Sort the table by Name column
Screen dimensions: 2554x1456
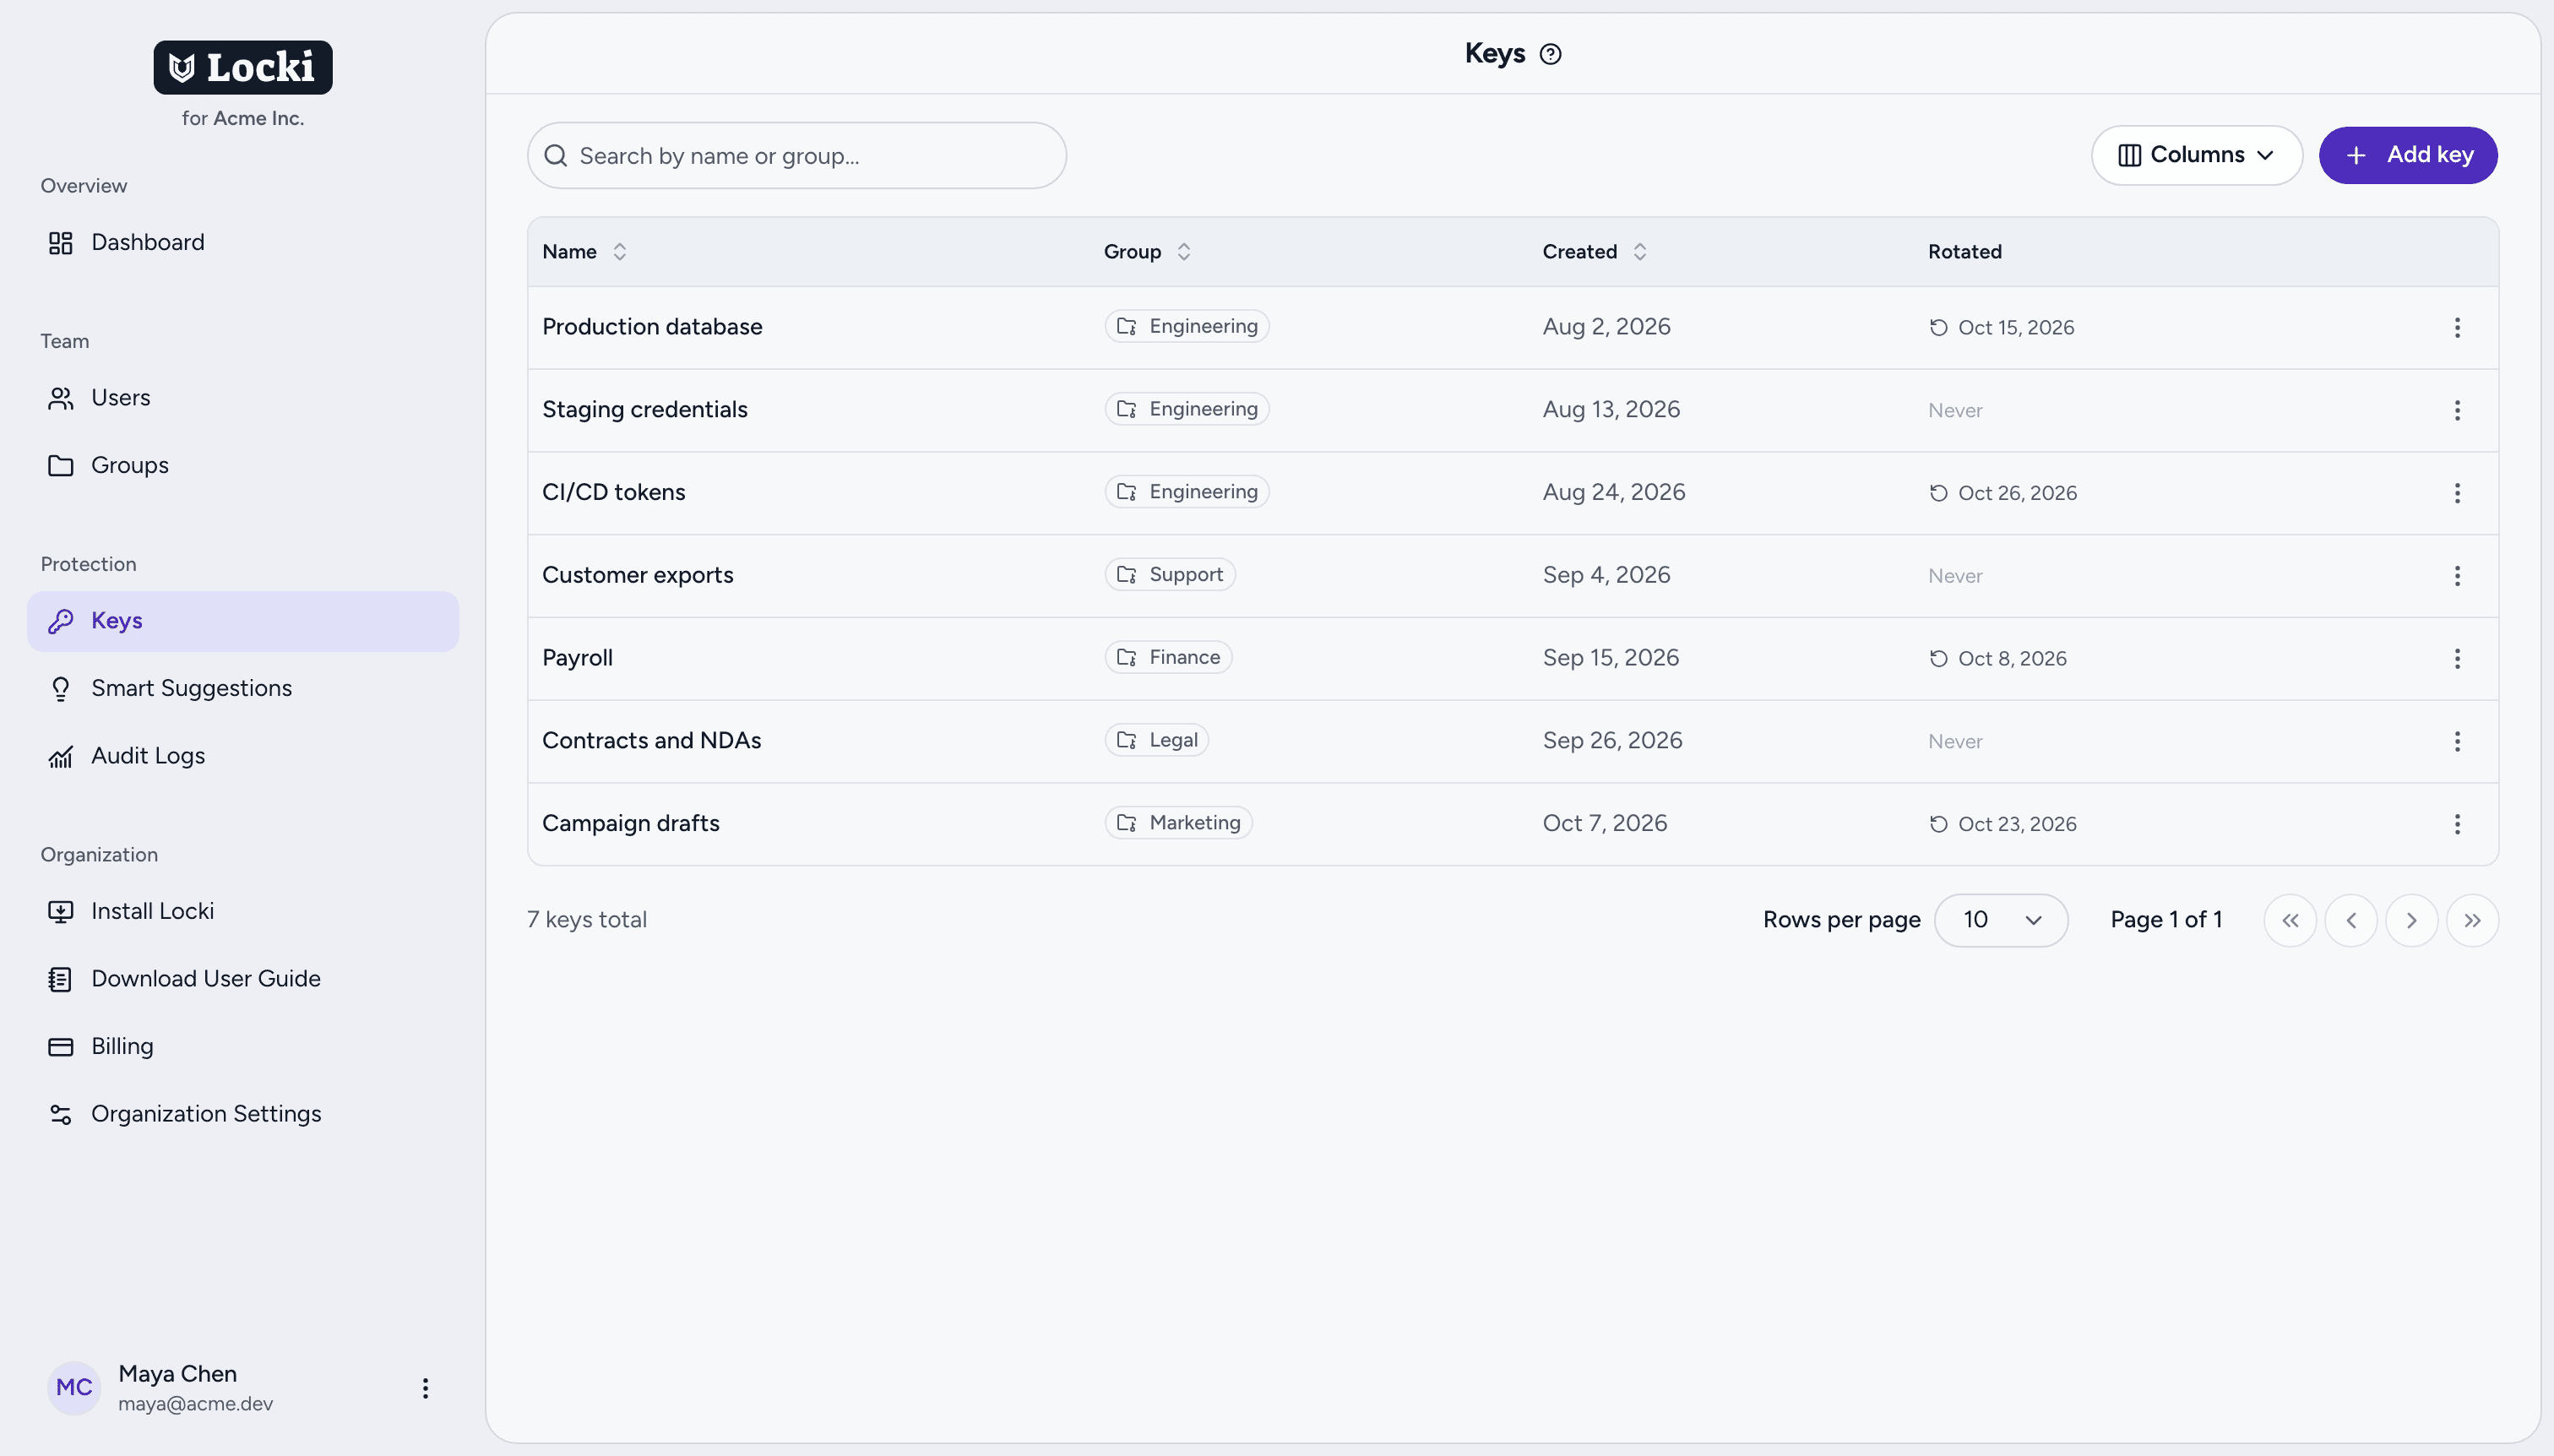pyautogui.click(x=585, y=252)
